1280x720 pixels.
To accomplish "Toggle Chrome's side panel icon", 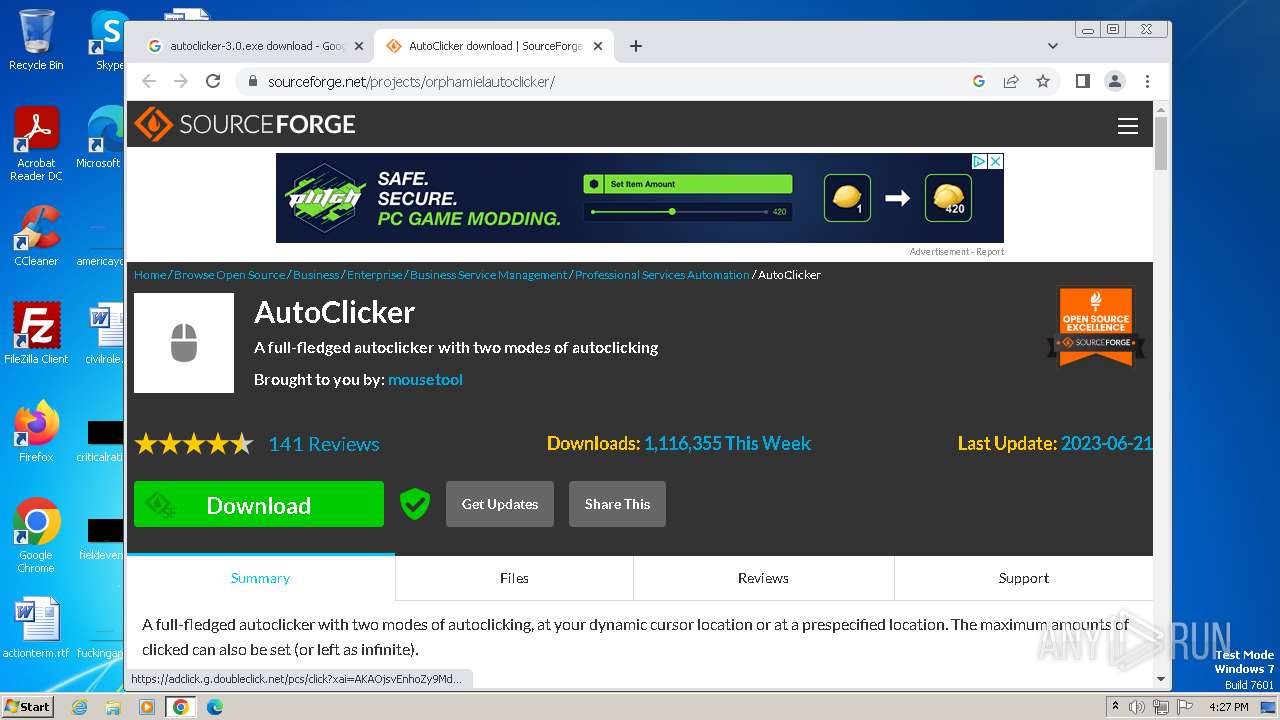I will coord(1082,81).
